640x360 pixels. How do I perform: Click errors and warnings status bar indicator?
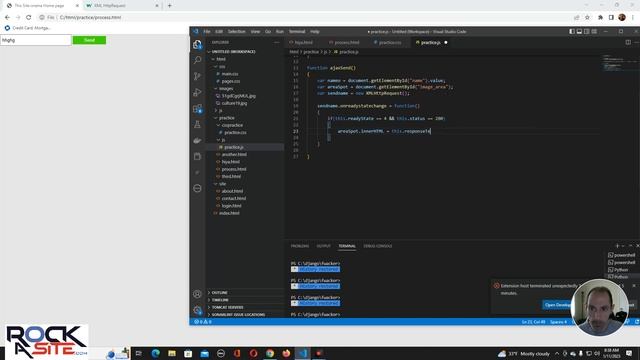[x=203, y=322]
